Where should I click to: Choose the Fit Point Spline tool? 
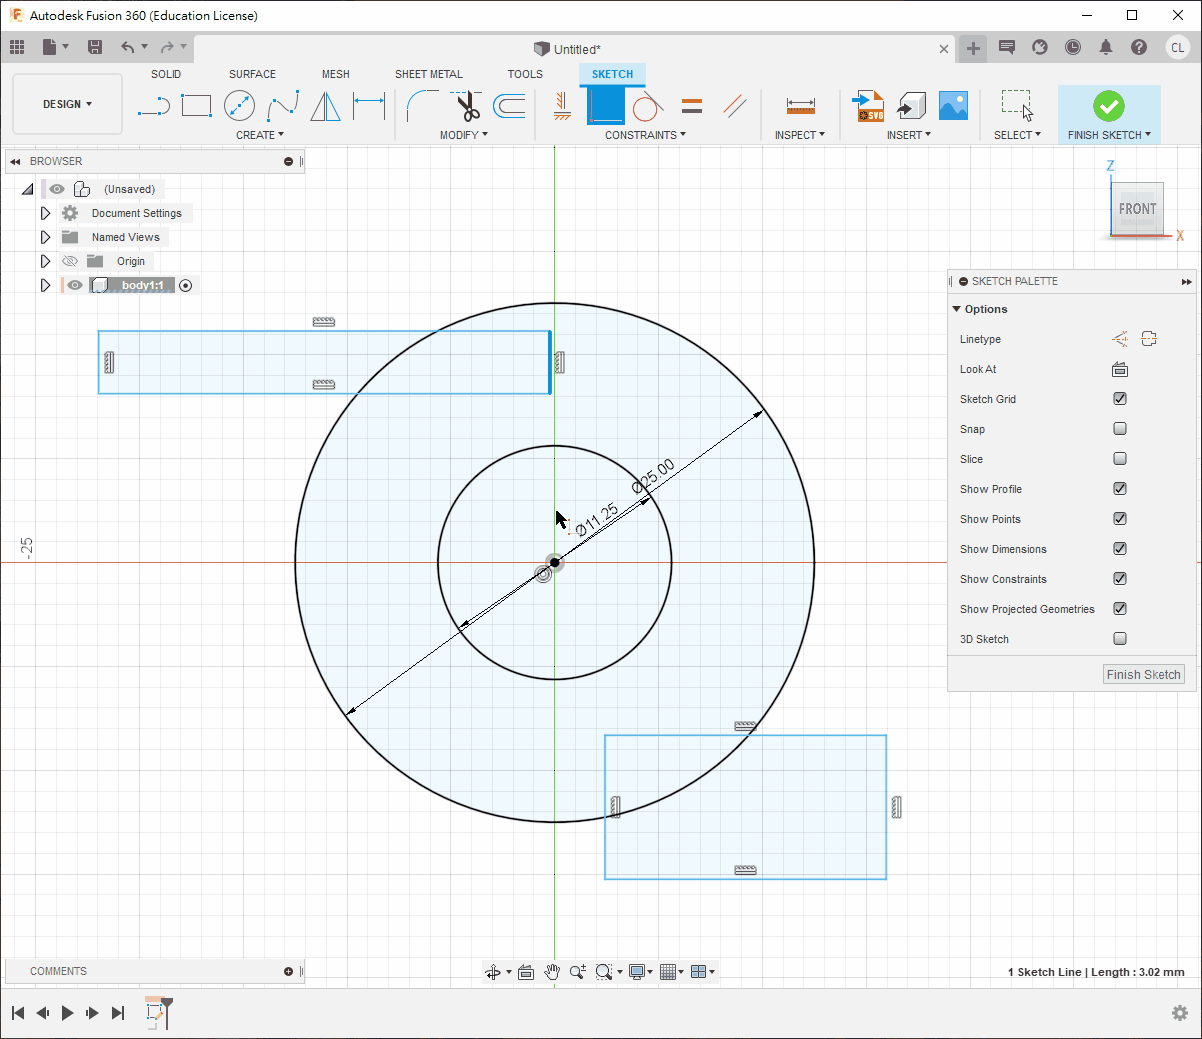pyautogui.click(x=283, y=105)
